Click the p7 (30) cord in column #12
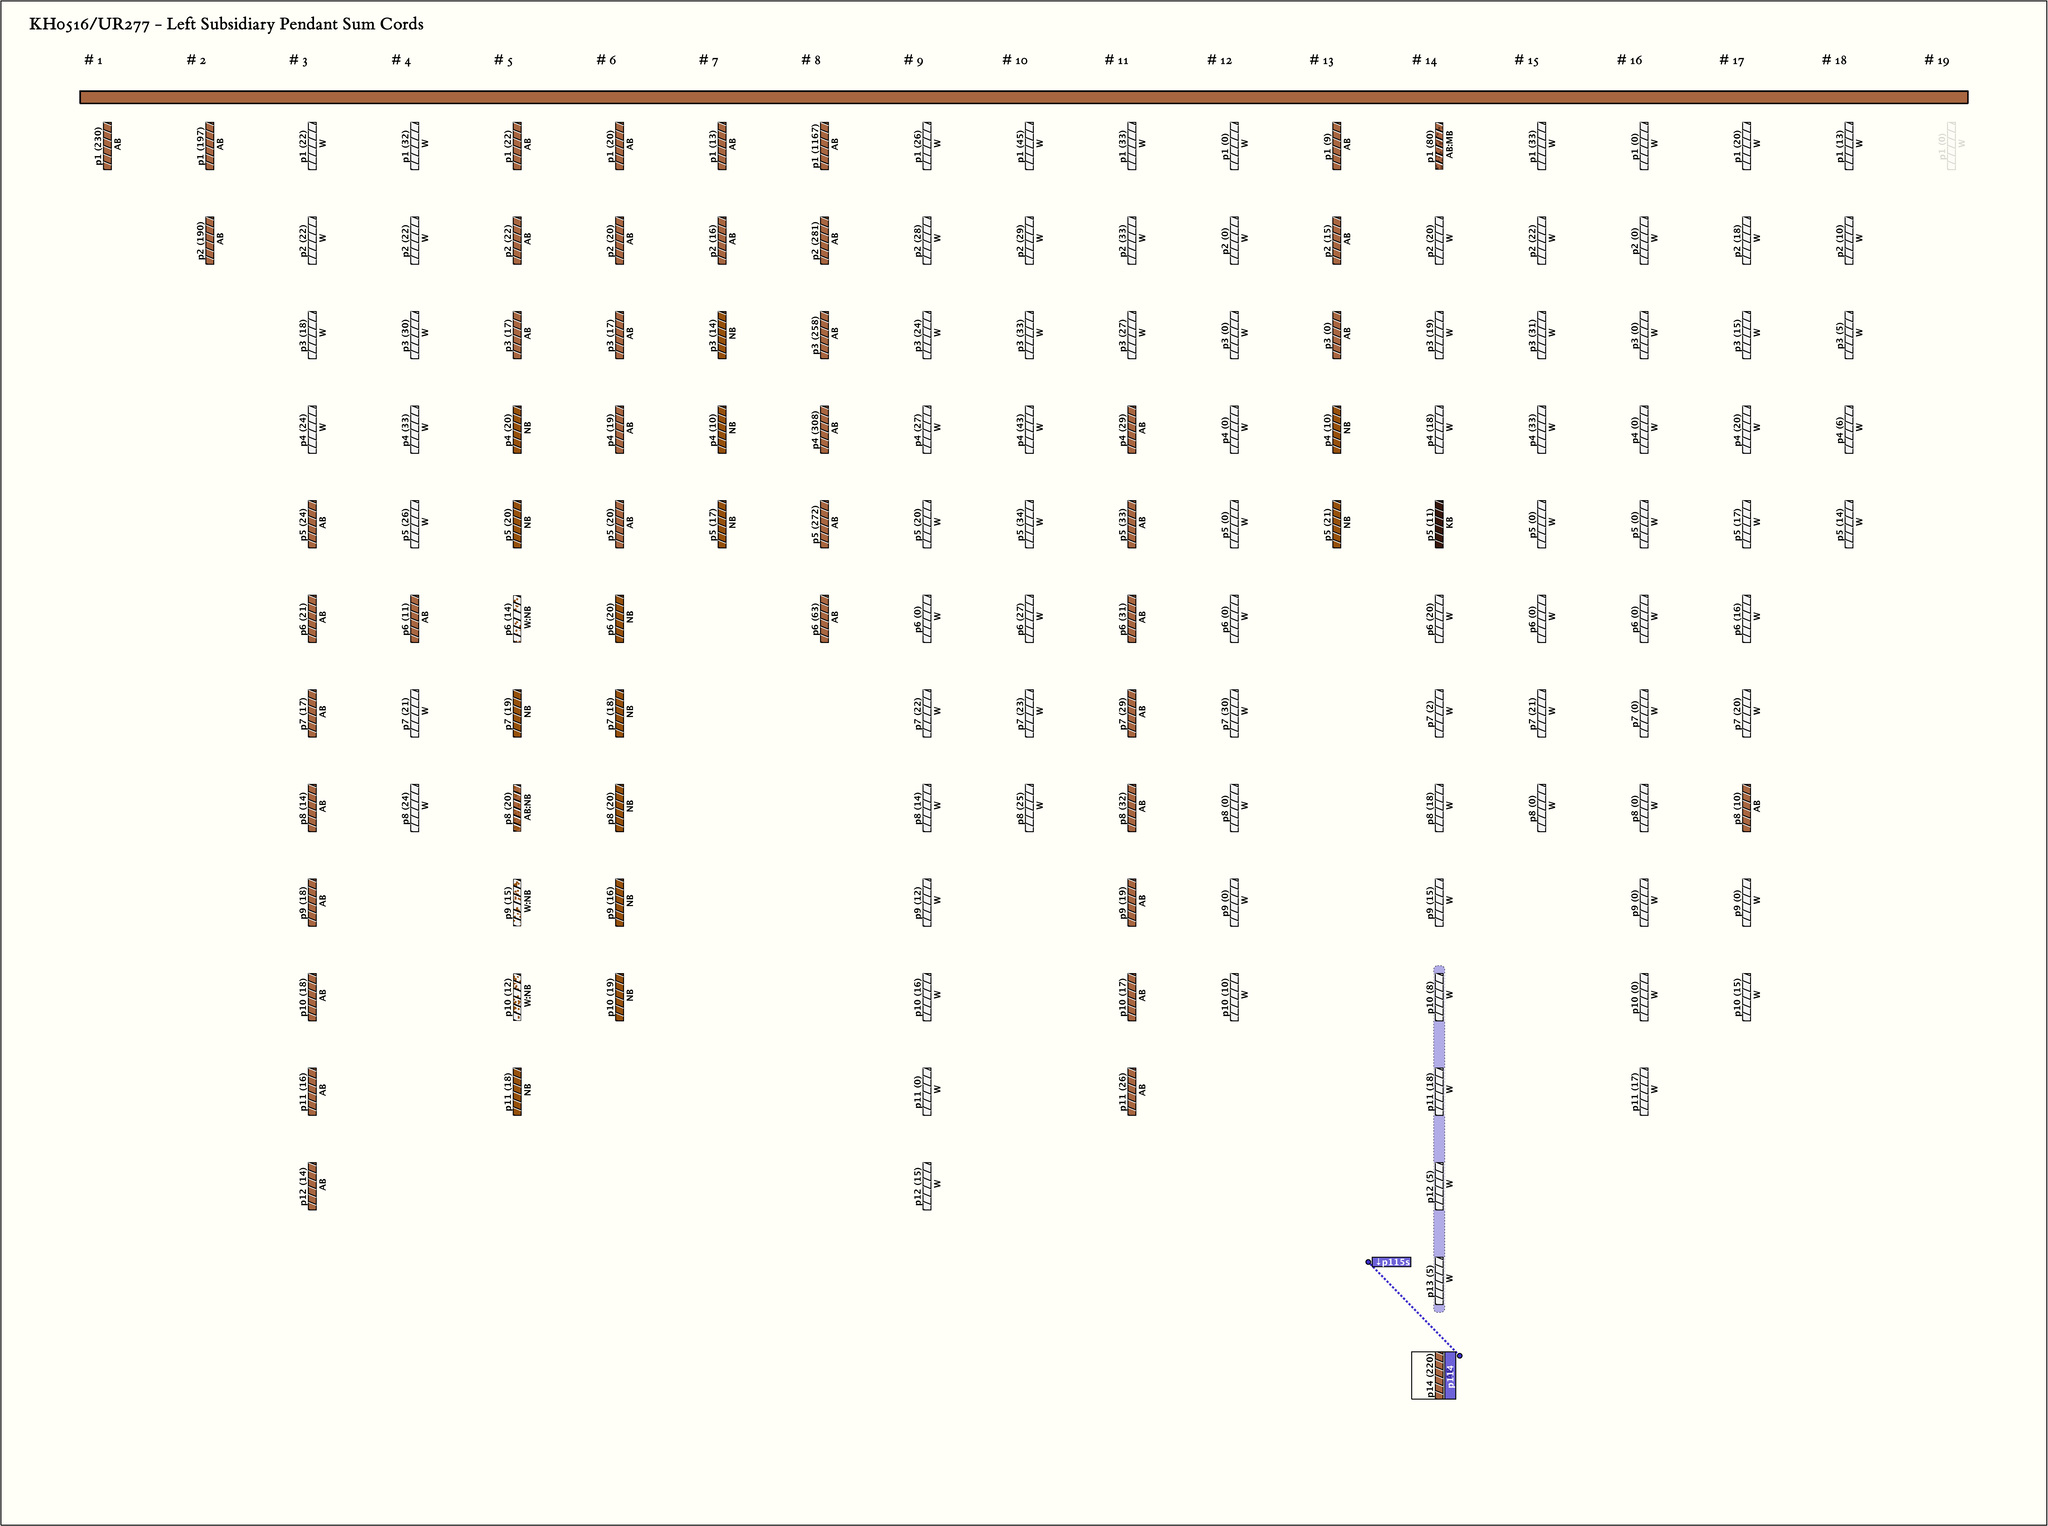The height and width of the screenshot is (1526, 2048). tap(1234, 713)
